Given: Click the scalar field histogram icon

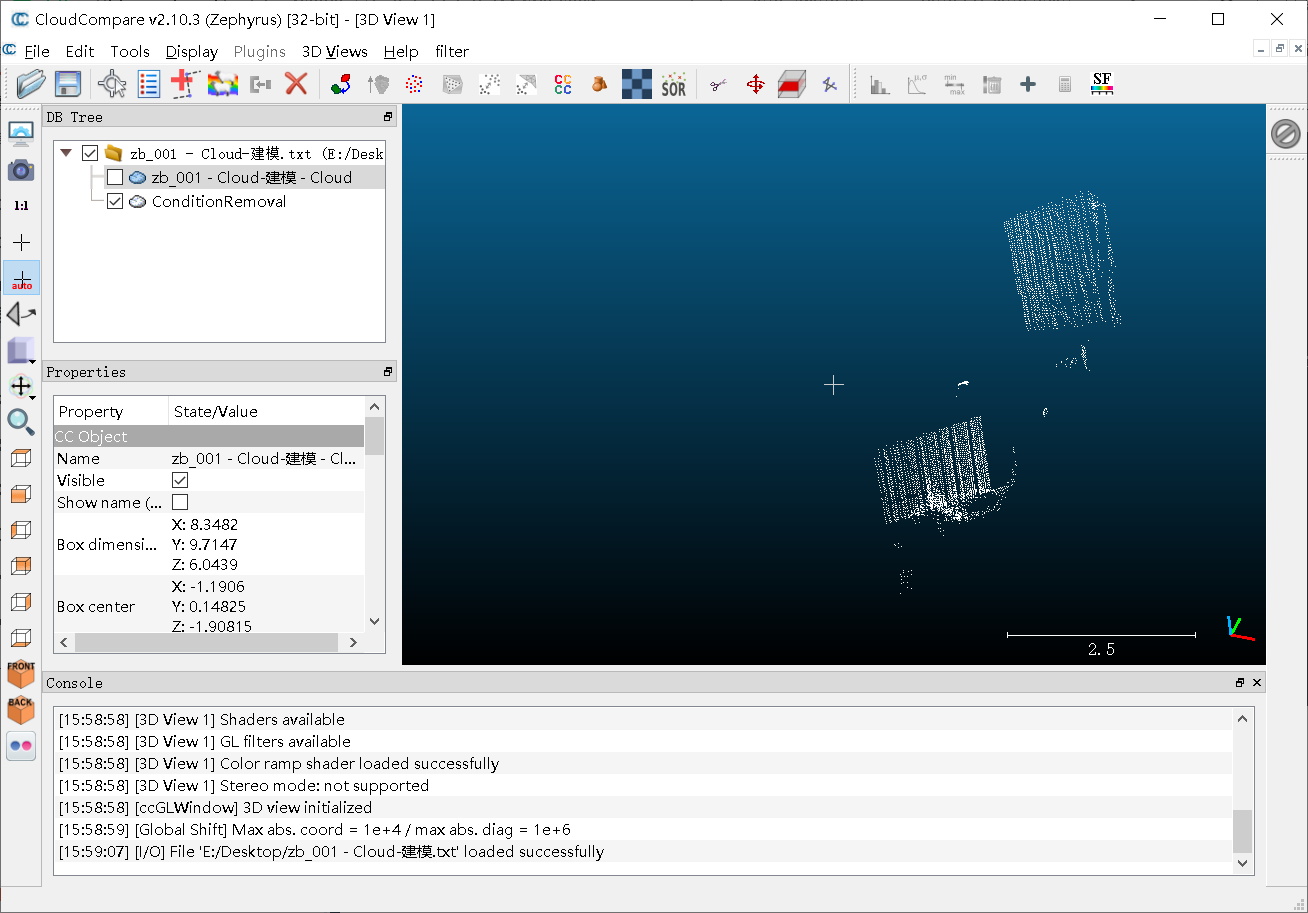Looking at the screenshot, I should [x=880, y=85].
